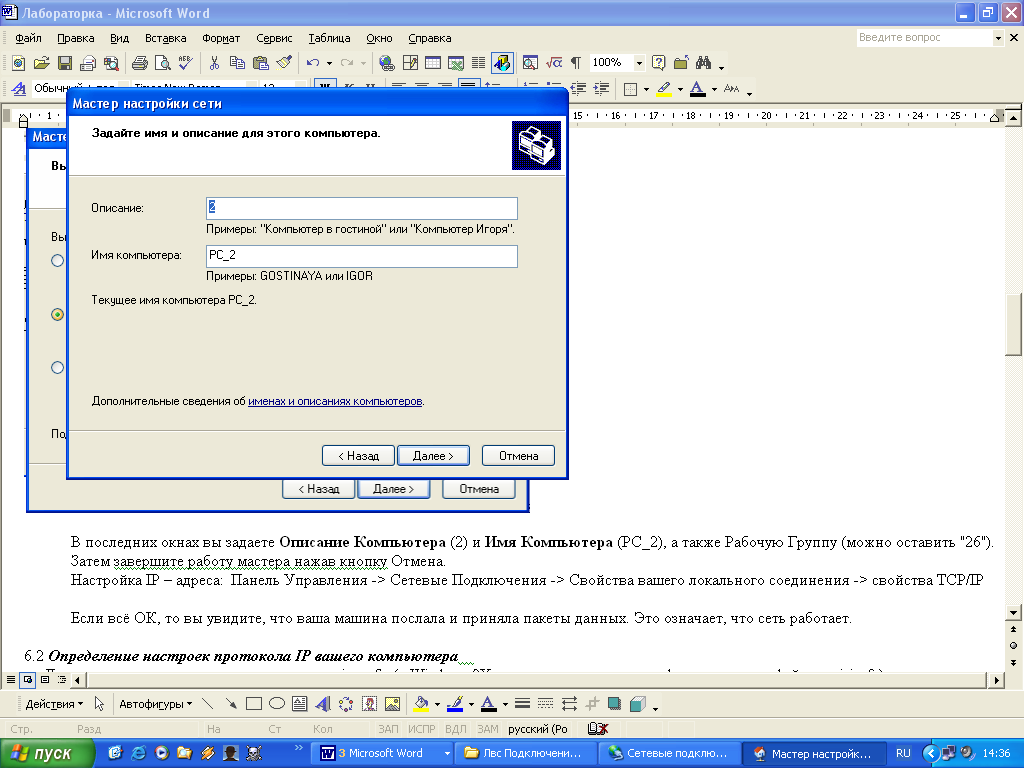Click Далее in the front network wizard

point(433,456)
